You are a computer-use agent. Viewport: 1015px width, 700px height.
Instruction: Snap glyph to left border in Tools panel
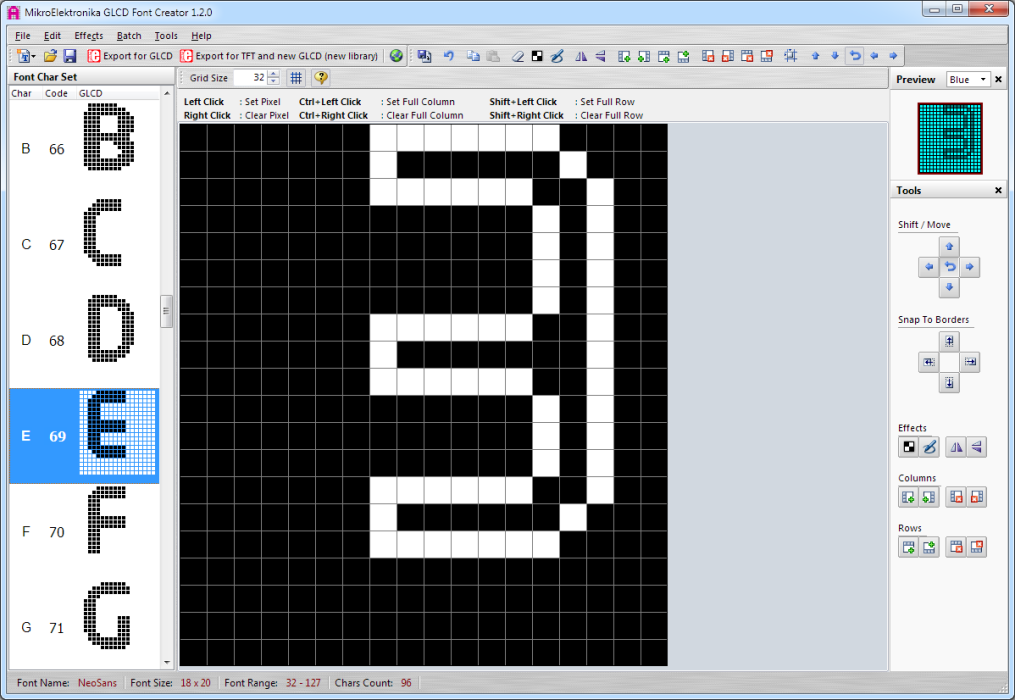[929, 362]
